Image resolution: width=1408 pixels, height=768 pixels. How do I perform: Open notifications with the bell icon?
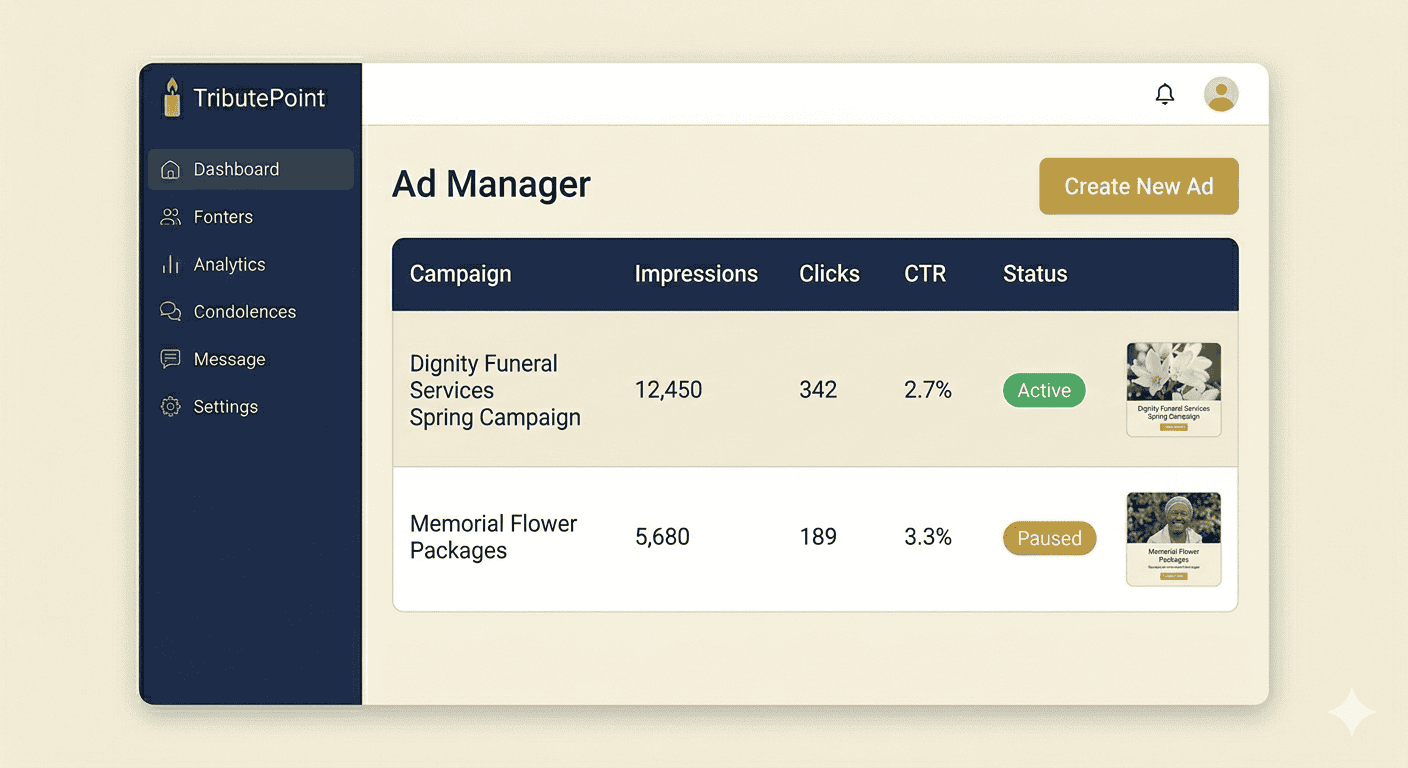pos(1164,93)
